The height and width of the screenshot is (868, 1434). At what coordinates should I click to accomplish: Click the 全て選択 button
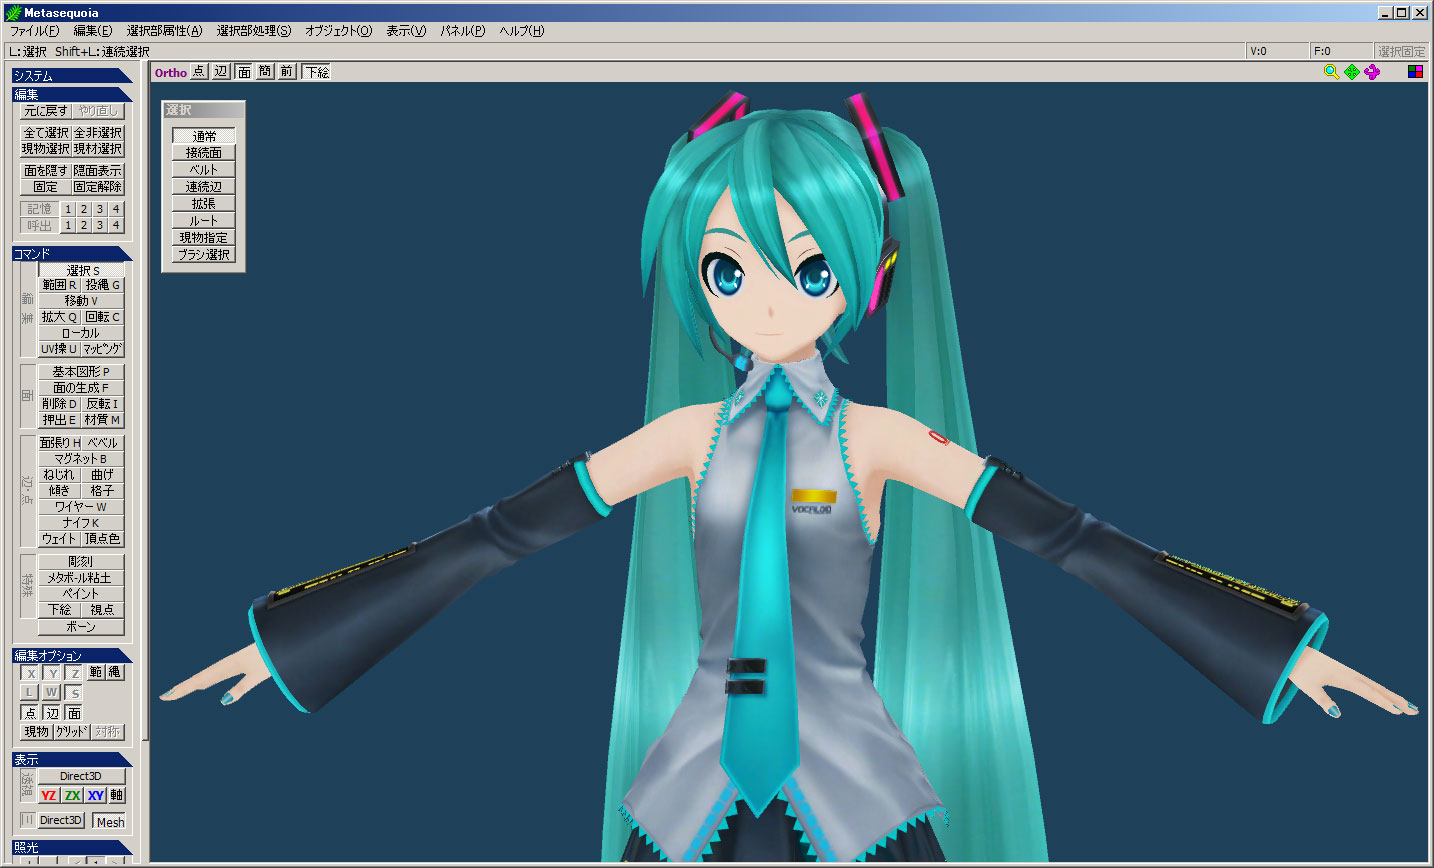46,133
